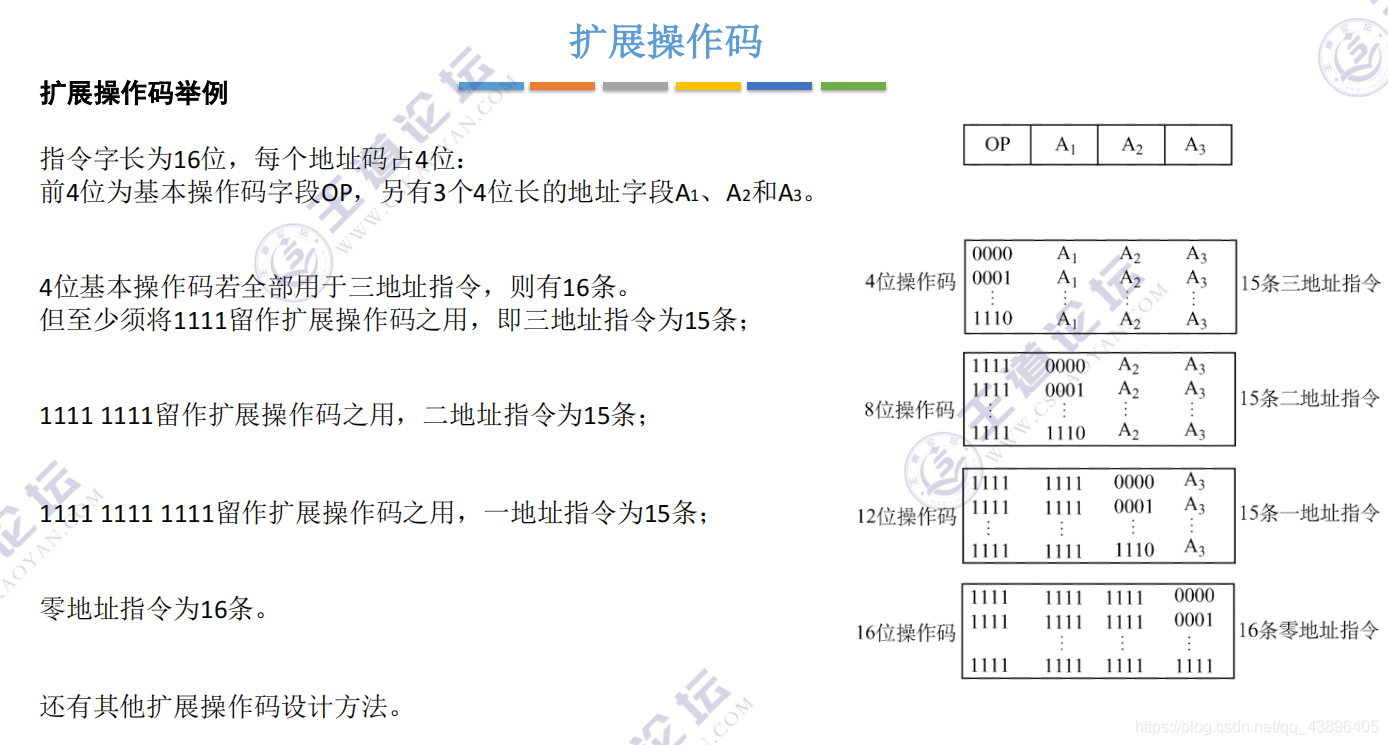Click the label "4位操作码"
1388x745 pixels.
coord(910,282)
